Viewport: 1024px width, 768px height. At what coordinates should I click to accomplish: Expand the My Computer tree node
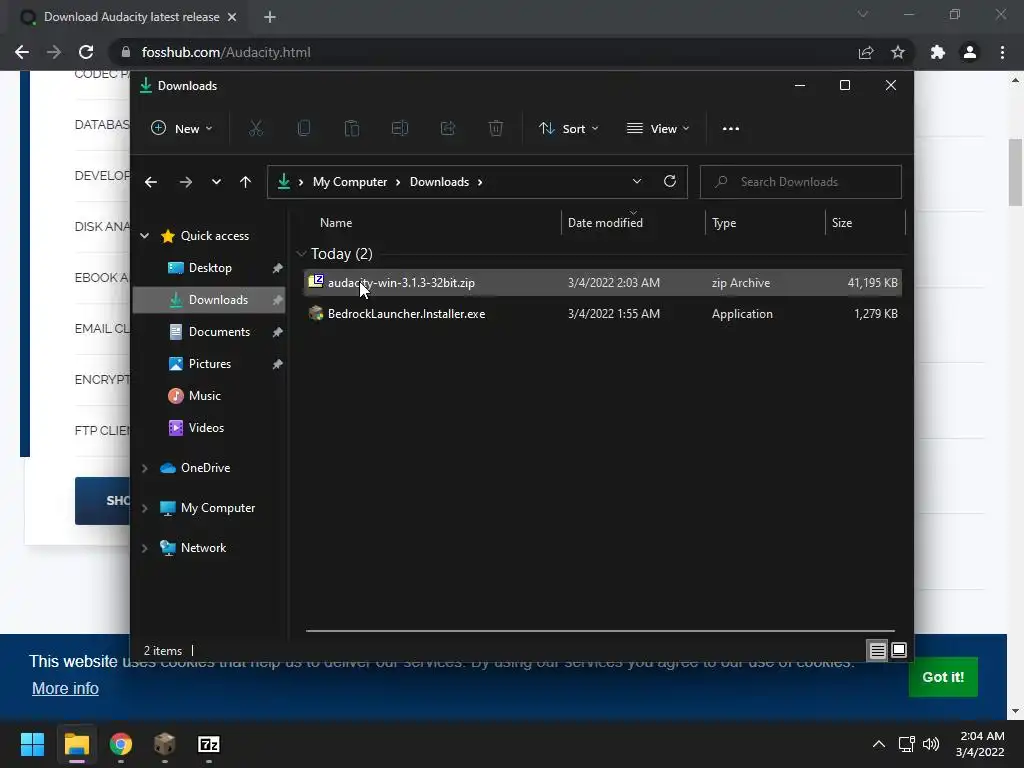(145, 508)
